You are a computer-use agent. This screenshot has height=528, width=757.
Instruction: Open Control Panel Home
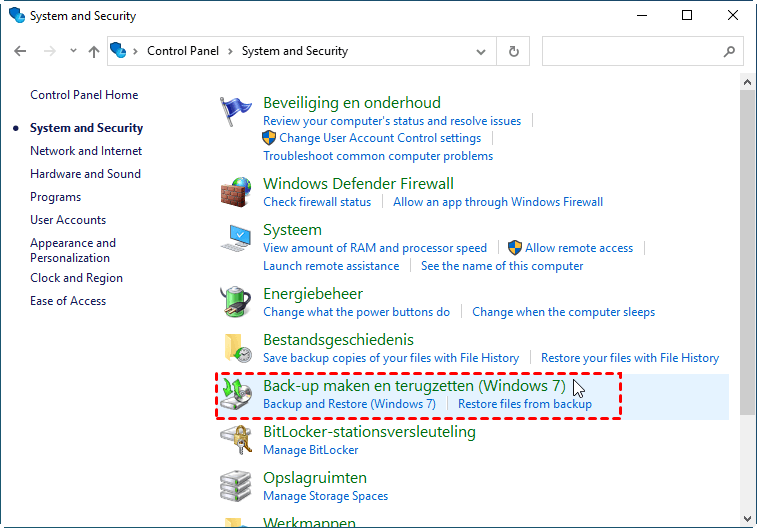click(84, 95)
